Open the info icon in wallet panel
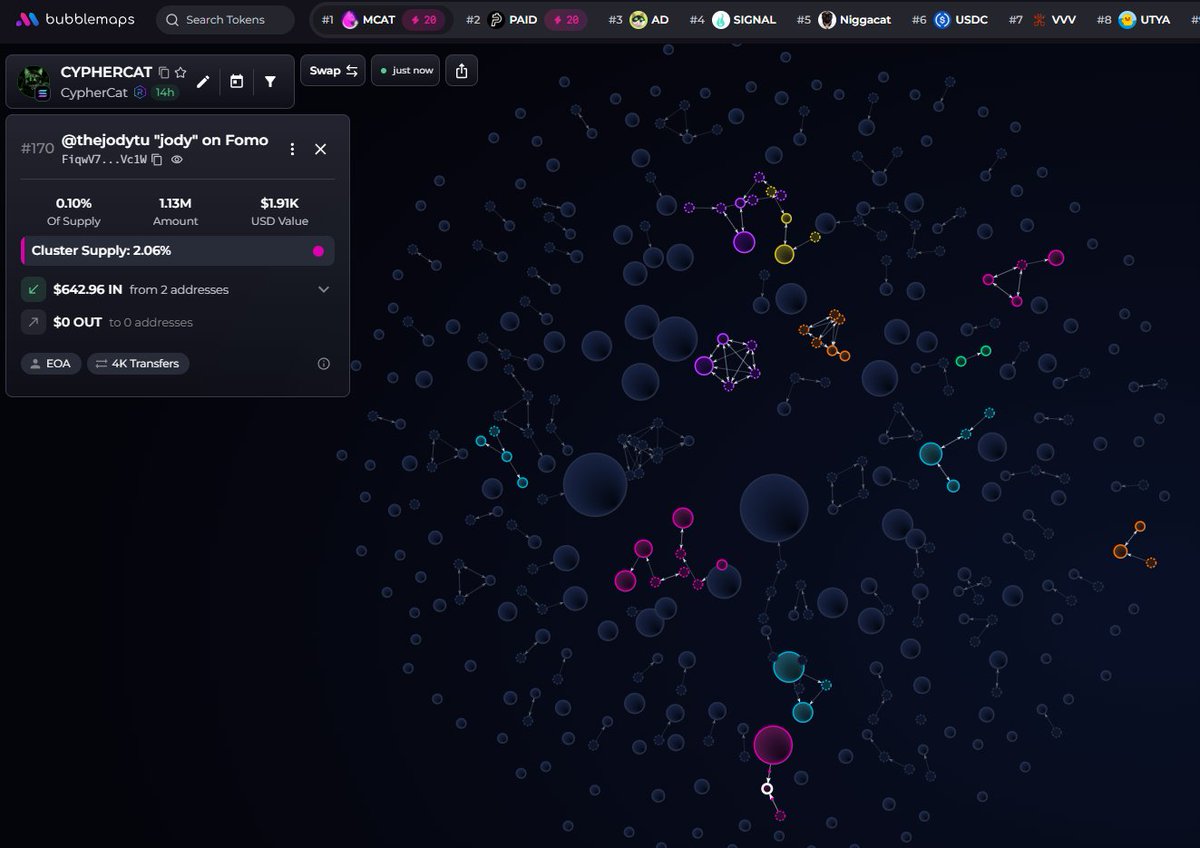 point(323,364)
